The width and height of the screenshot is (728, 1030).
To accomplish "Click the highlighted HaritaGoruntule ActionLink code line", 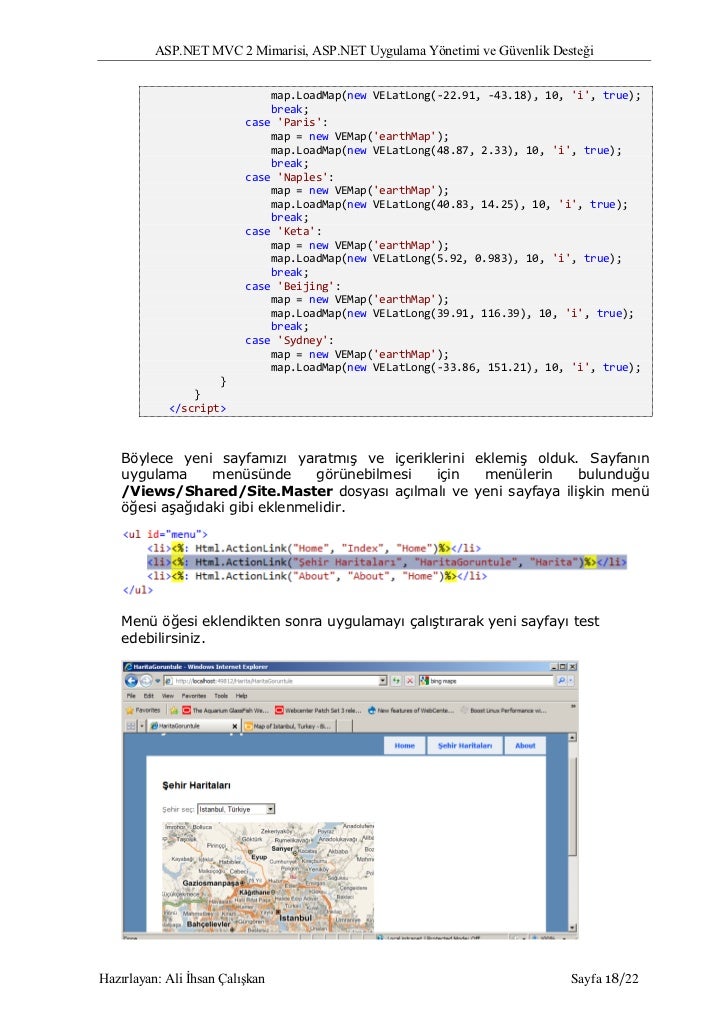I will tap(386, 562).
